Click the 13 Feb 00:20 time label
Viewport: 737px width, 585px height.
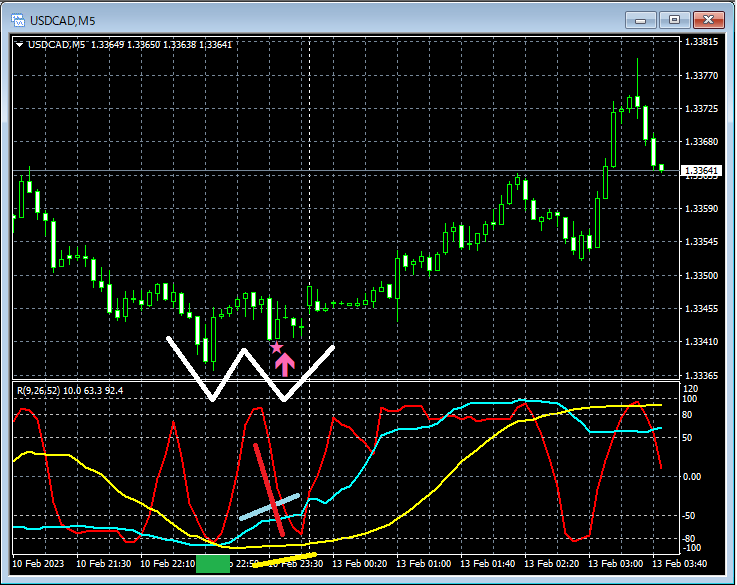tap(360, 563)
